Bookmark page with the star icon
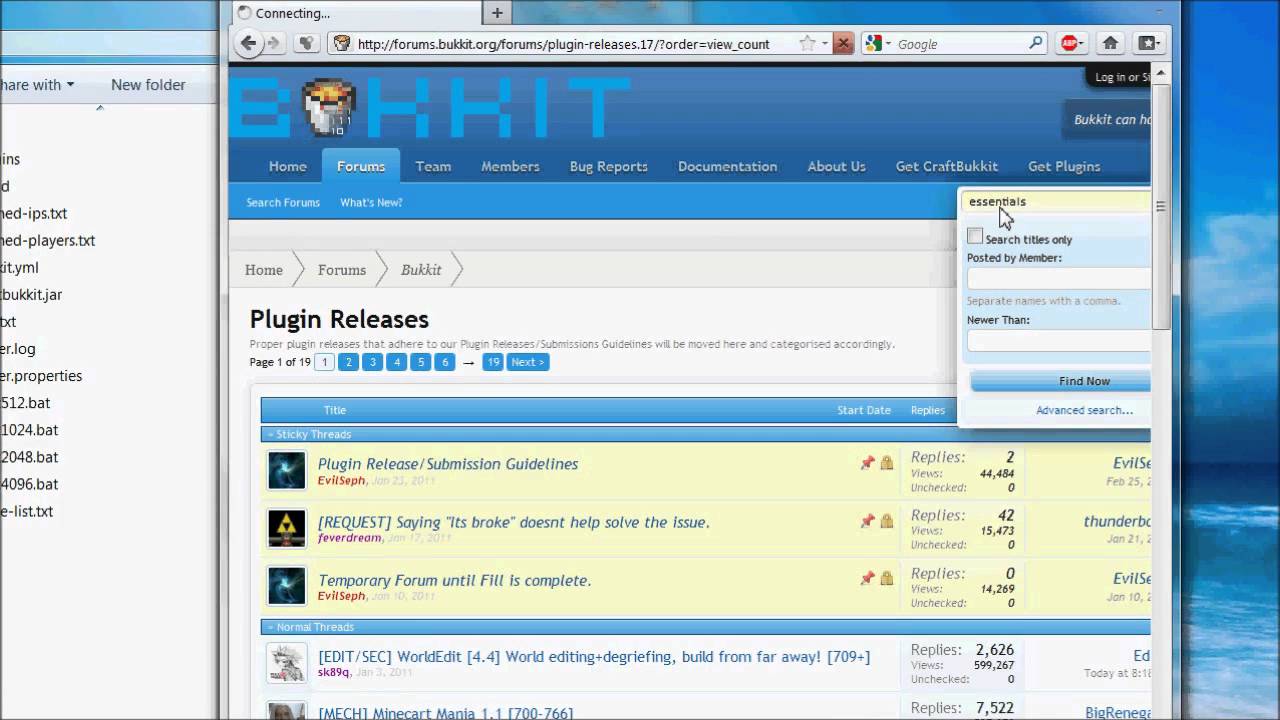The width and height of the screenshot is (1280, 720). click(x=808, y=43)
